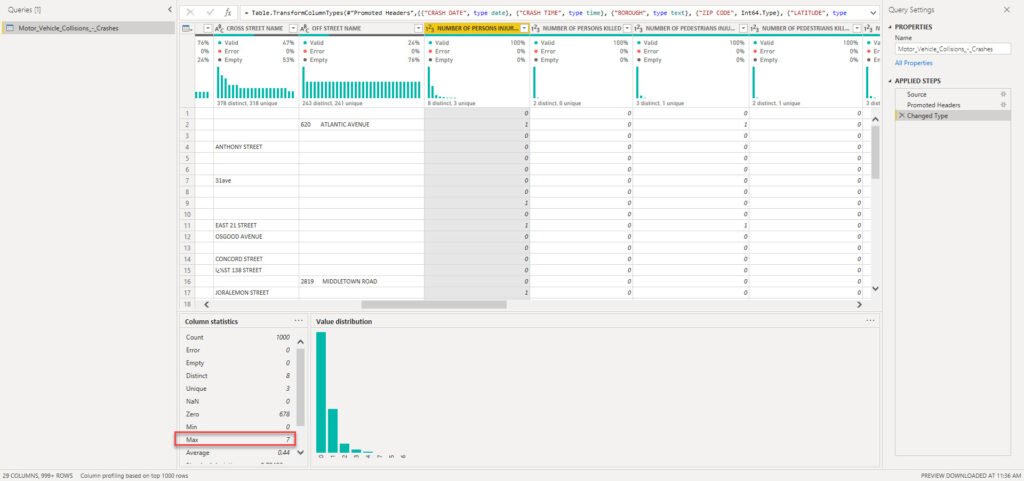
Task: Click the ATLANTIC AVENUE cell
Action: click(362, 124)
